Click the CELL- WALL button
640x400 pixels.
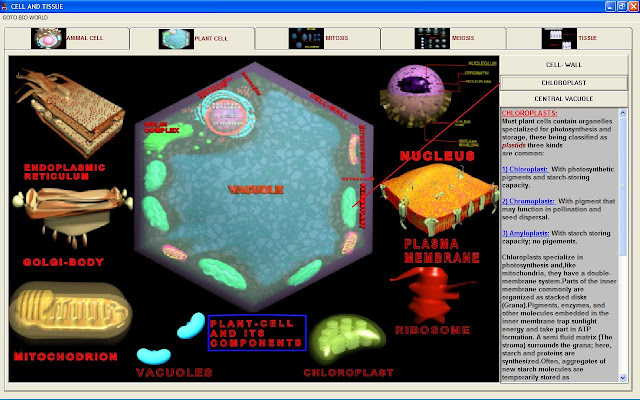click(564, 65)
